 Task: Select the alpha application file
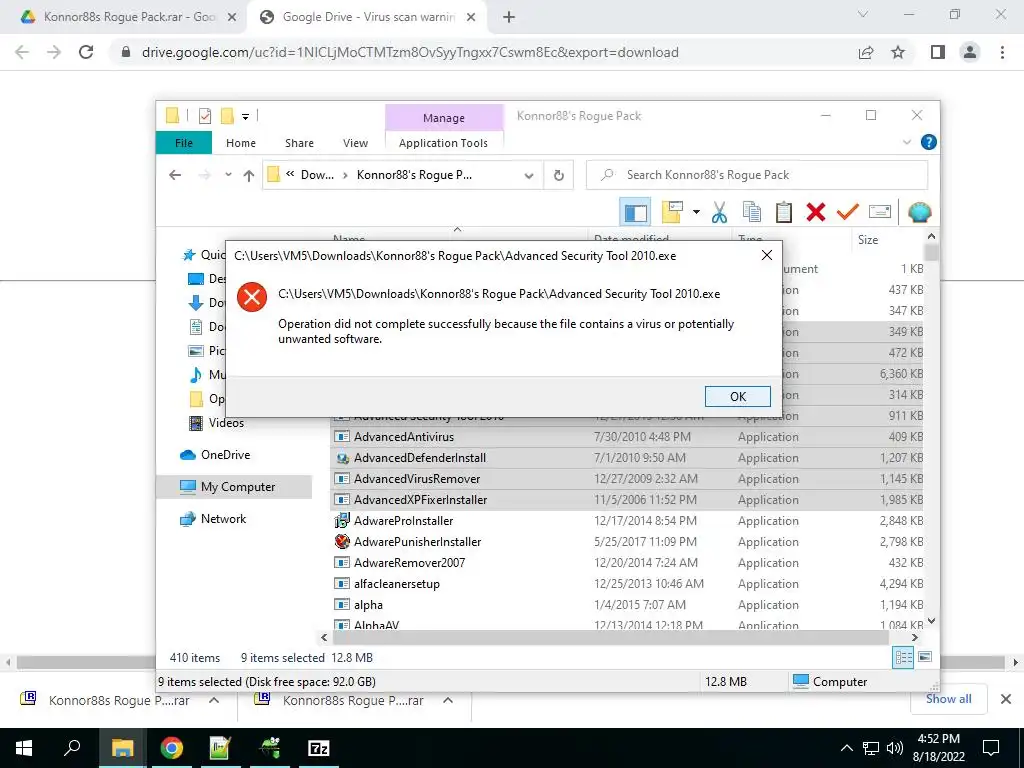[368, 605]
